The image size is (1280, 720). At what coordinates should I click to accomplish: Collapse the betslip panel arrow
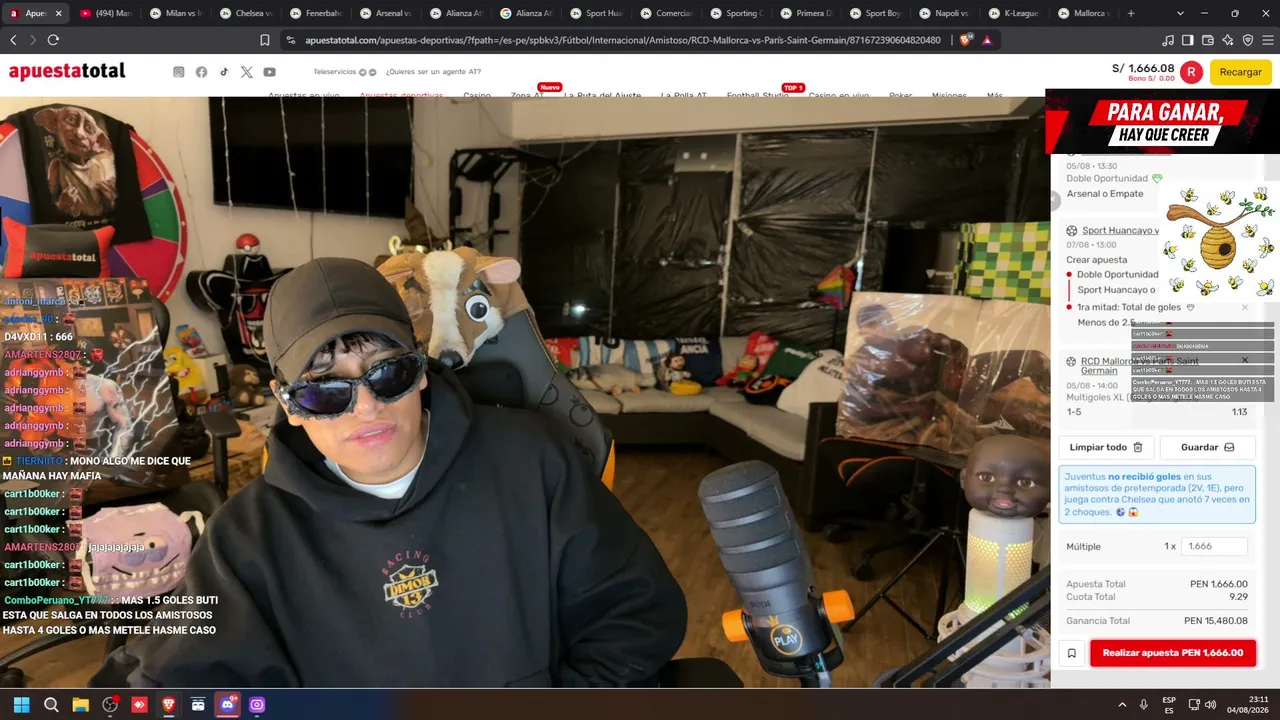(x=1054, y=201)
